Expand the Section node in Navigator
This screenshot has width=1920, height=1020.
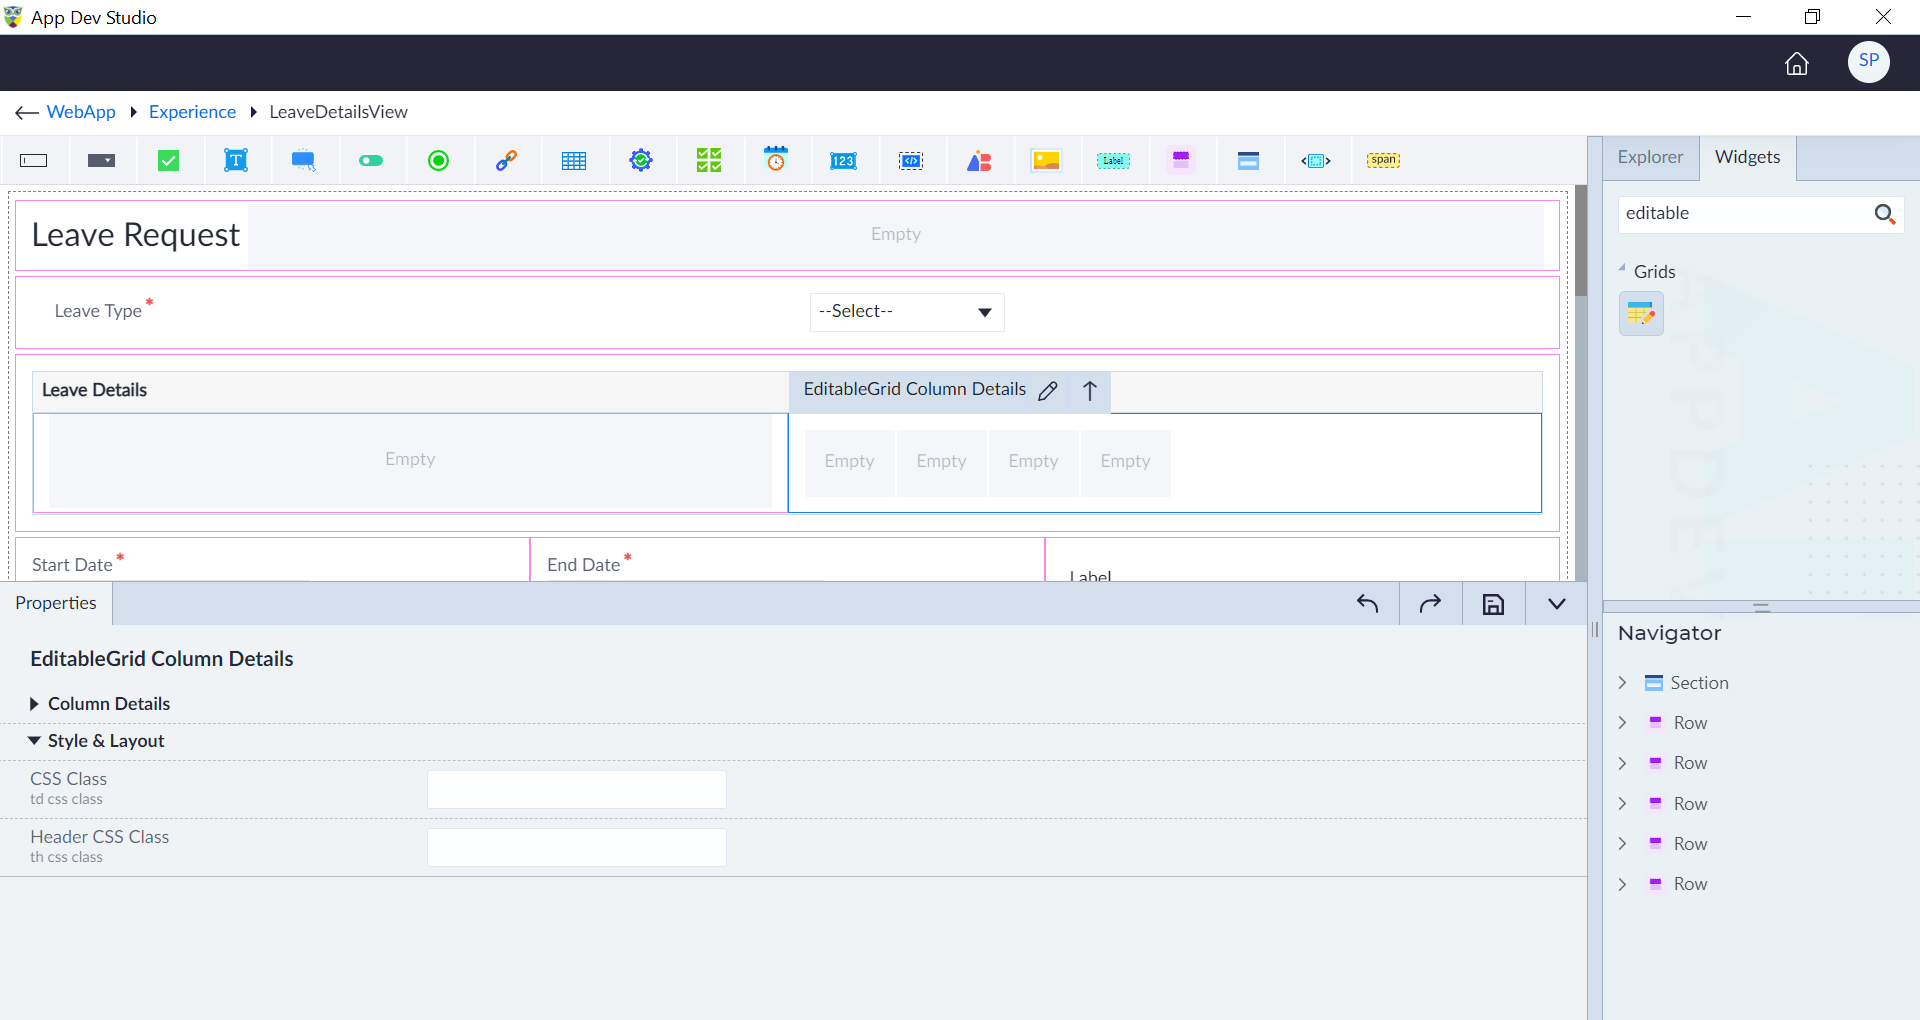tap(1622, 683)
